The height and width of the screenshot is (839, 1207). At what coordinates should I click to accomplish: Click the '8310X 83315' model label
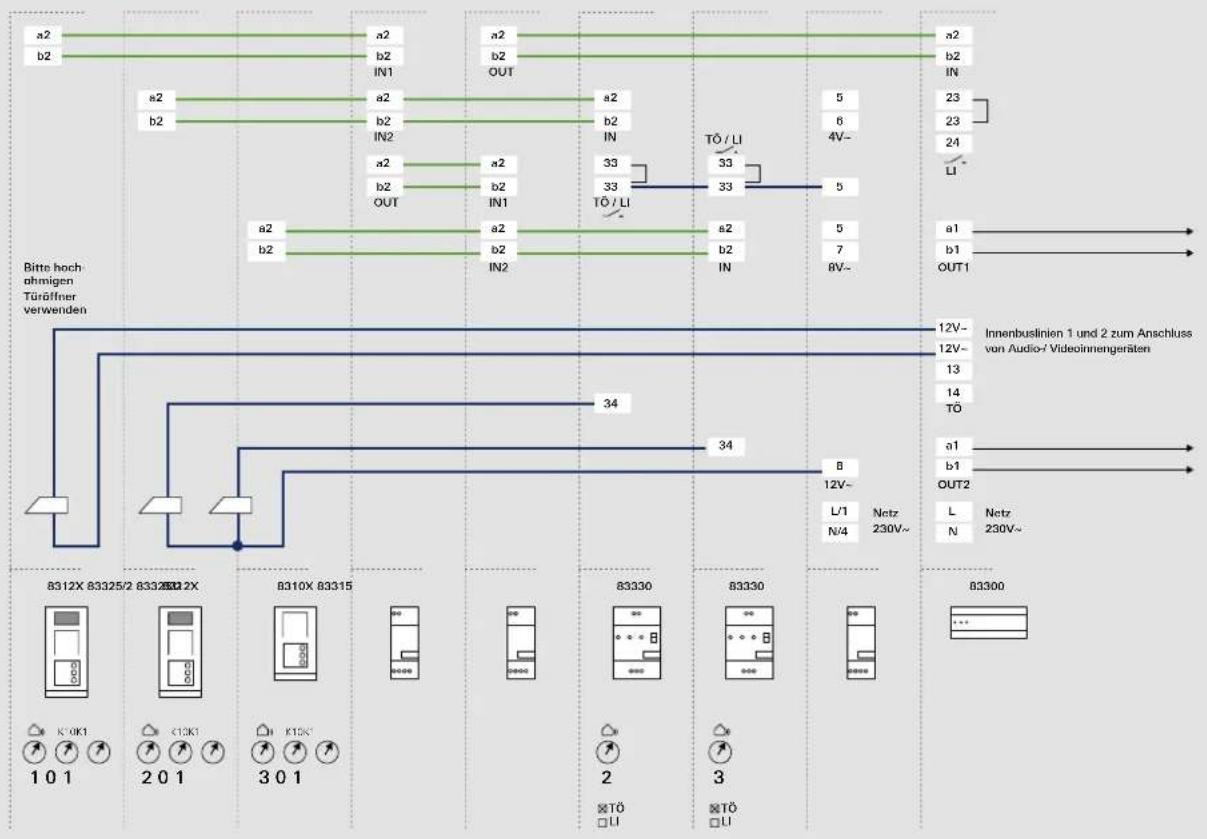pyautogui.click(x=314, y=585)
